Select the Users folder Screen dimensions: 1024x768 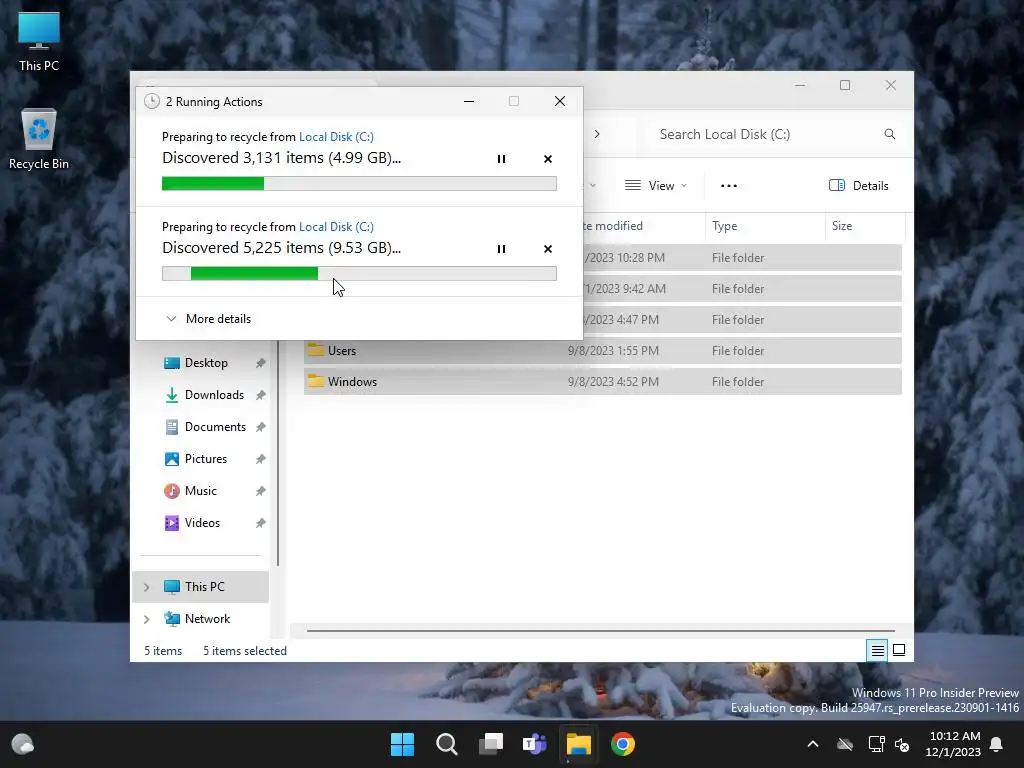(x=602, y=351)
